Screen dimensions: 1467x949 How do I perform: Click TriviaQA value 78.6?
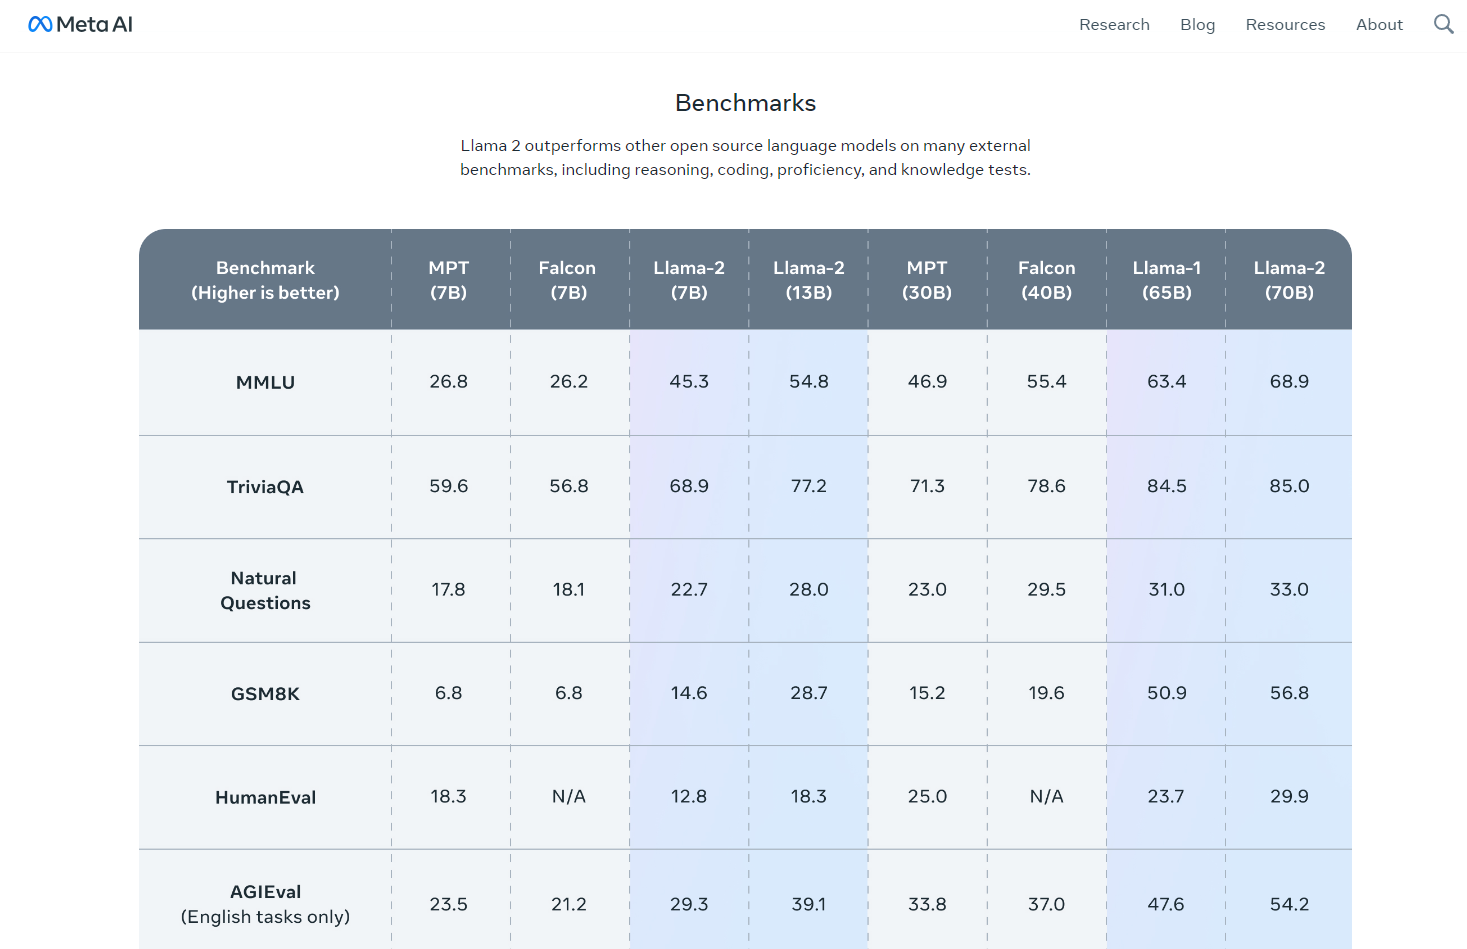[x=1047, y=486]
